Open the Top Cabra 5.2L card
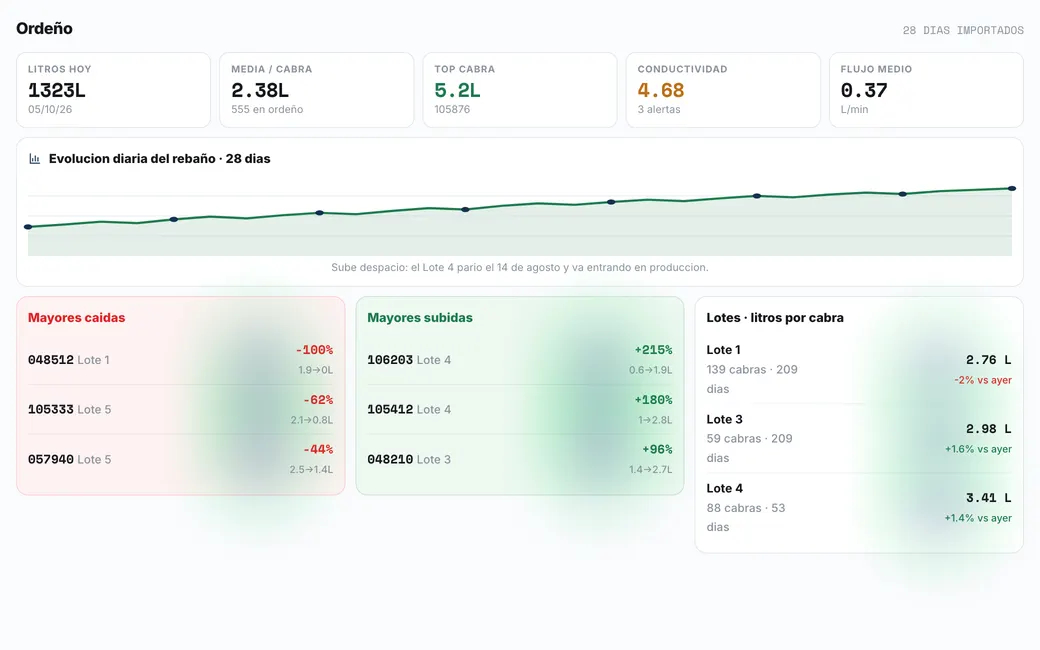This screenshot has height=650, width=1040. click(520, 90)
